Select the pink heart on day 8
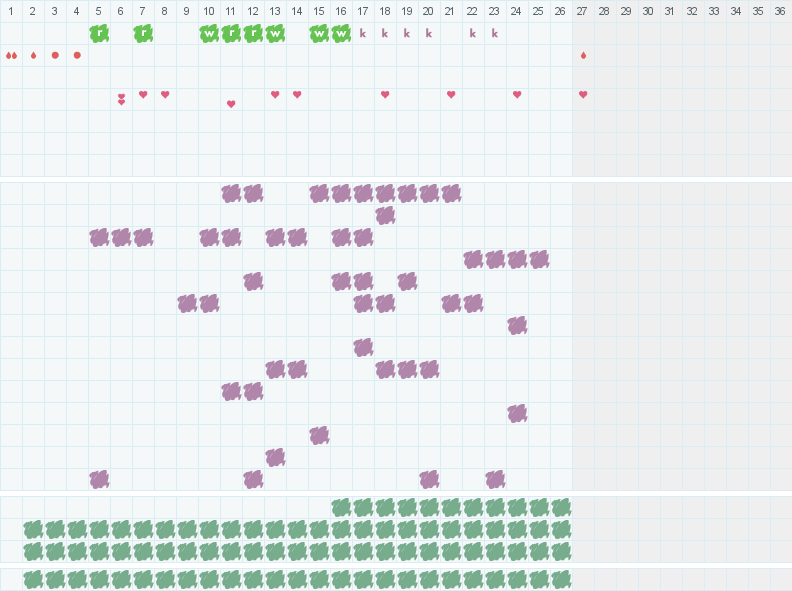 point(165,94)
